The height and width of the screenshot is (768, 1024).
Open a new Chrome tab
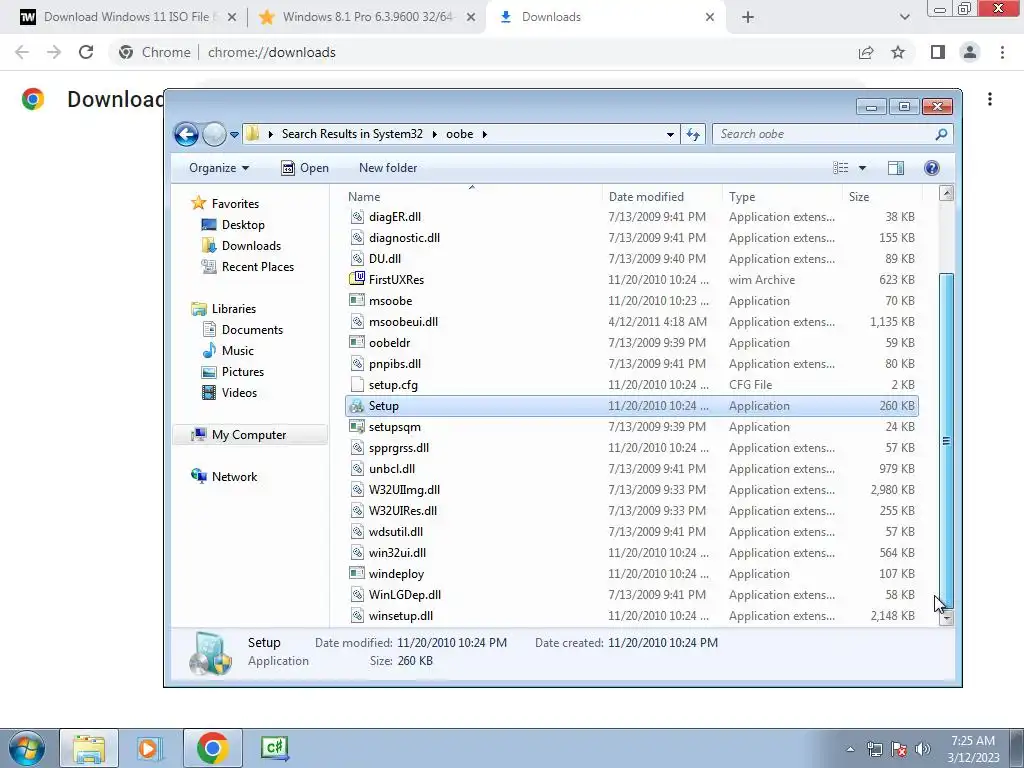click(748, 18)
